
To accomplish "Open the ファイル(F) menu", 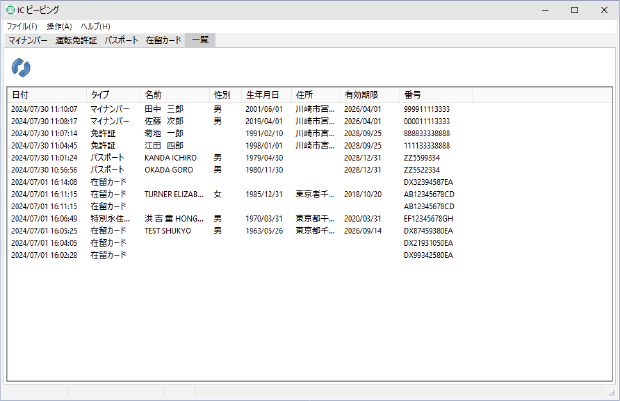I will tap(22, 26).
